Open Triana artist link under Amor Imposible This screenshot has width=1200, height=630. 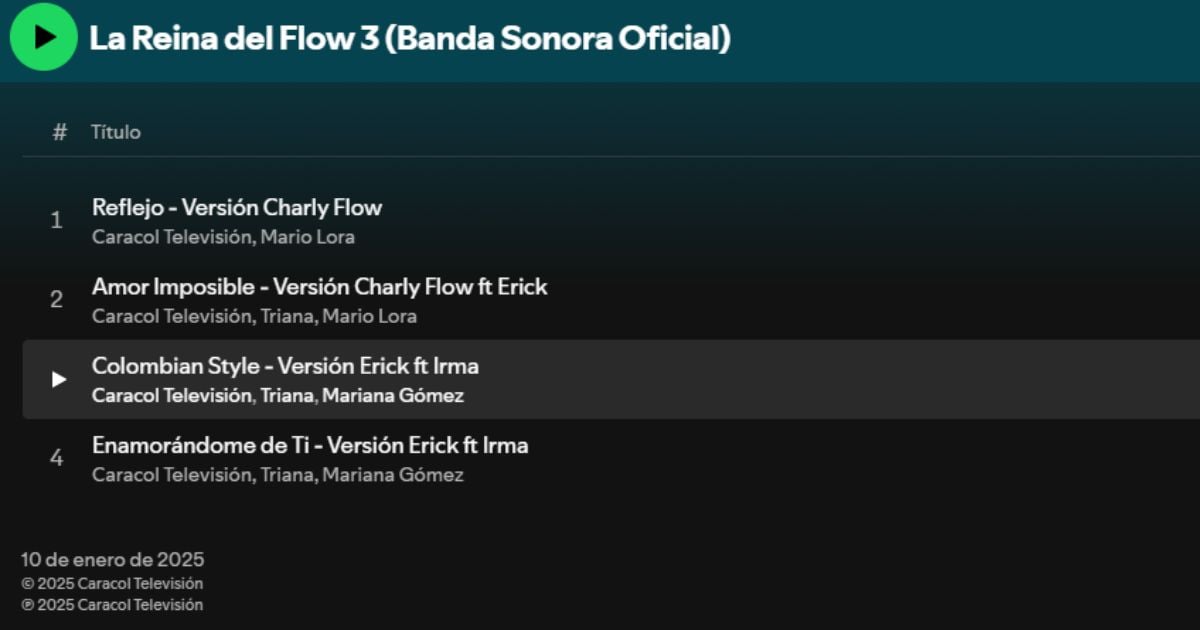[x=286, y=316]
